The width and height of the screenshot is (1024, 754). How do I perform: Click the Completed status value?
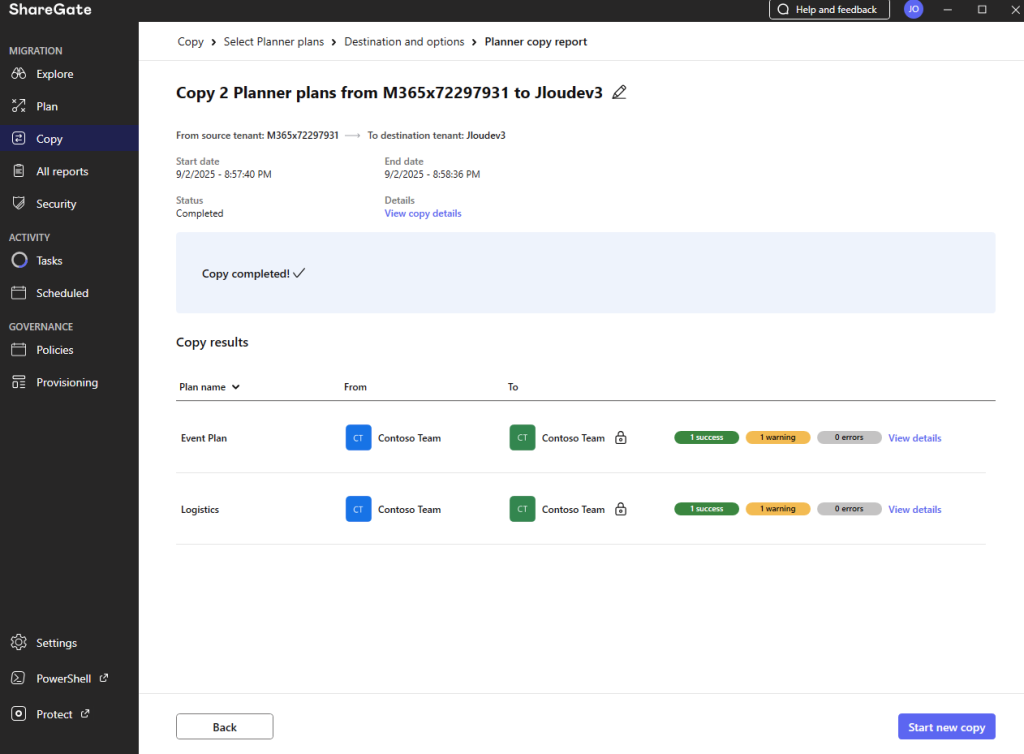point(199,213)
